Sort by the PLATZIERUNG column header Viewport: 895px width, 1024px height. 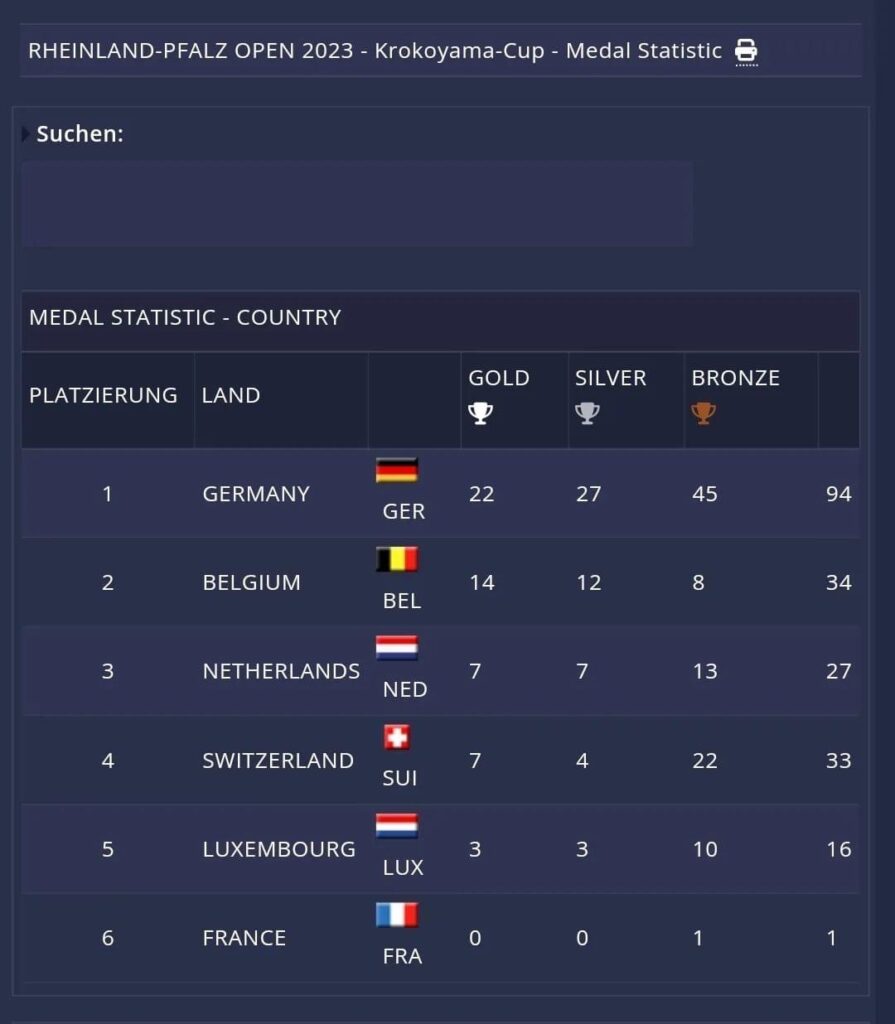(103, 395)
